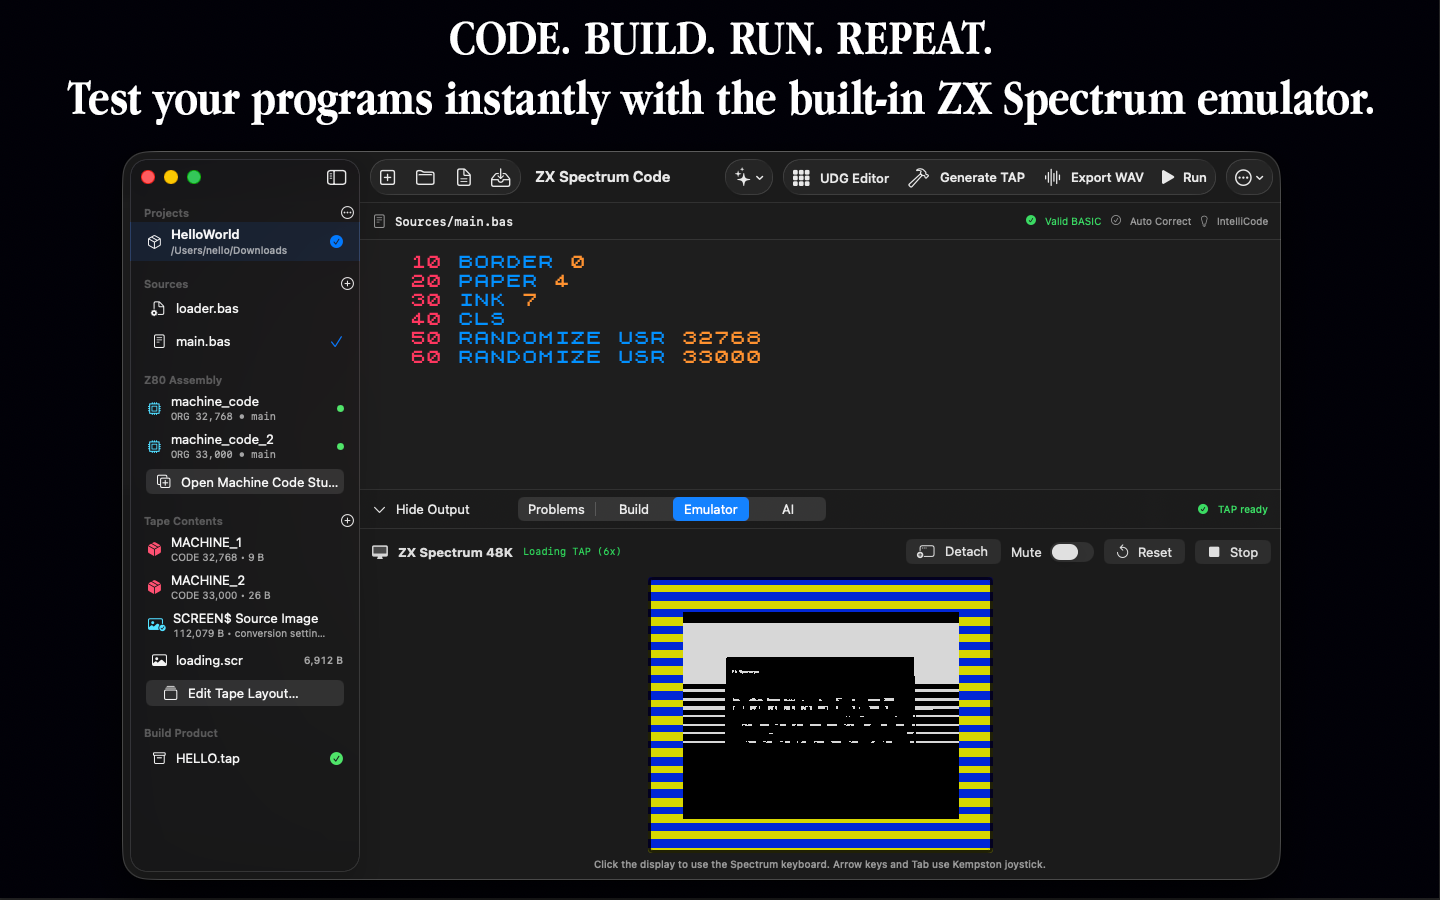Screen dimensions: 1440x900
Task: Click the new document icon in toolbar
Action: (463, 177)
